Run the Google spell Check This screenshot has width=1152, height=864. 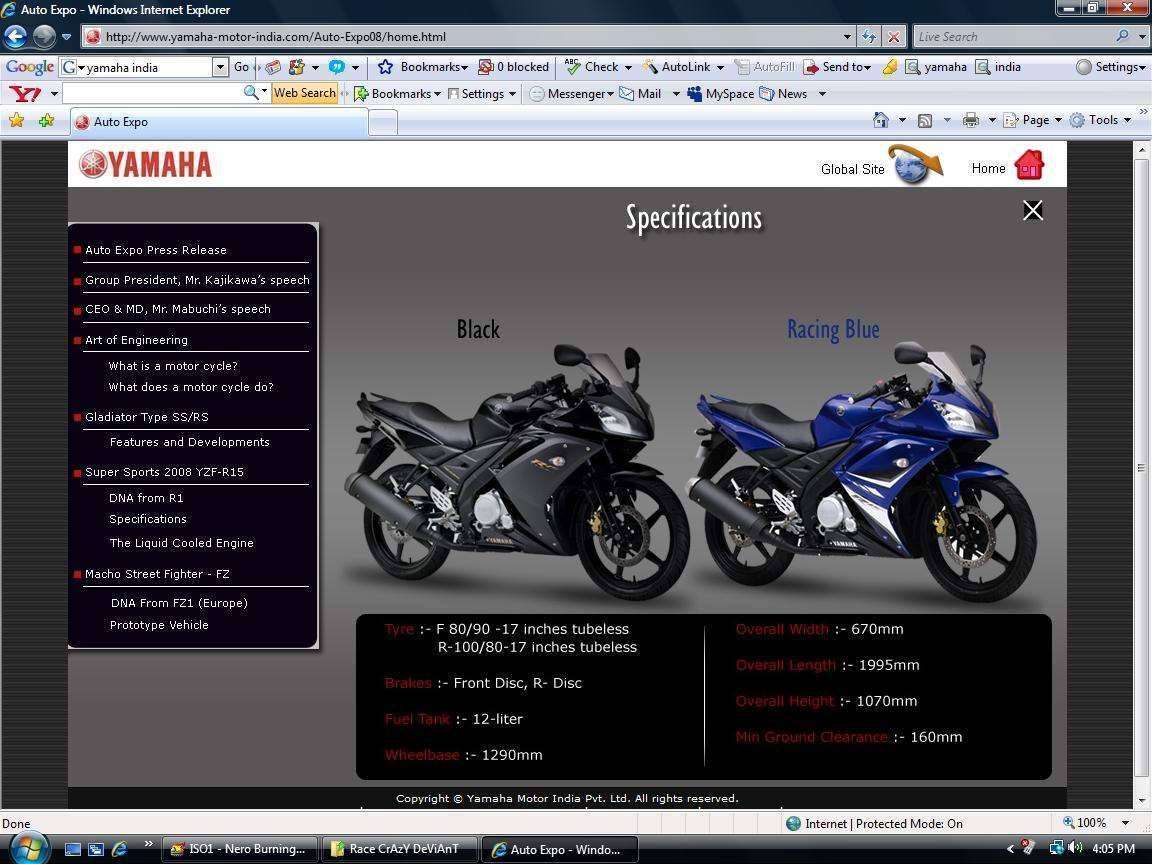(592, 67)
